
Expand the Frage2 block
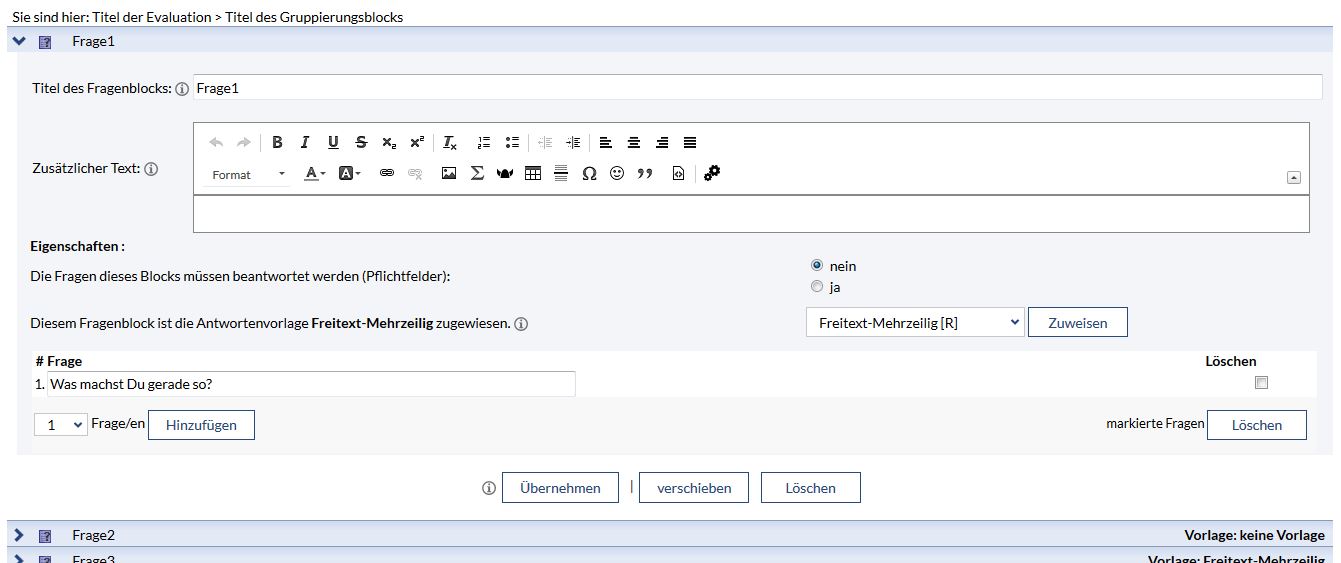pos(19,536)
